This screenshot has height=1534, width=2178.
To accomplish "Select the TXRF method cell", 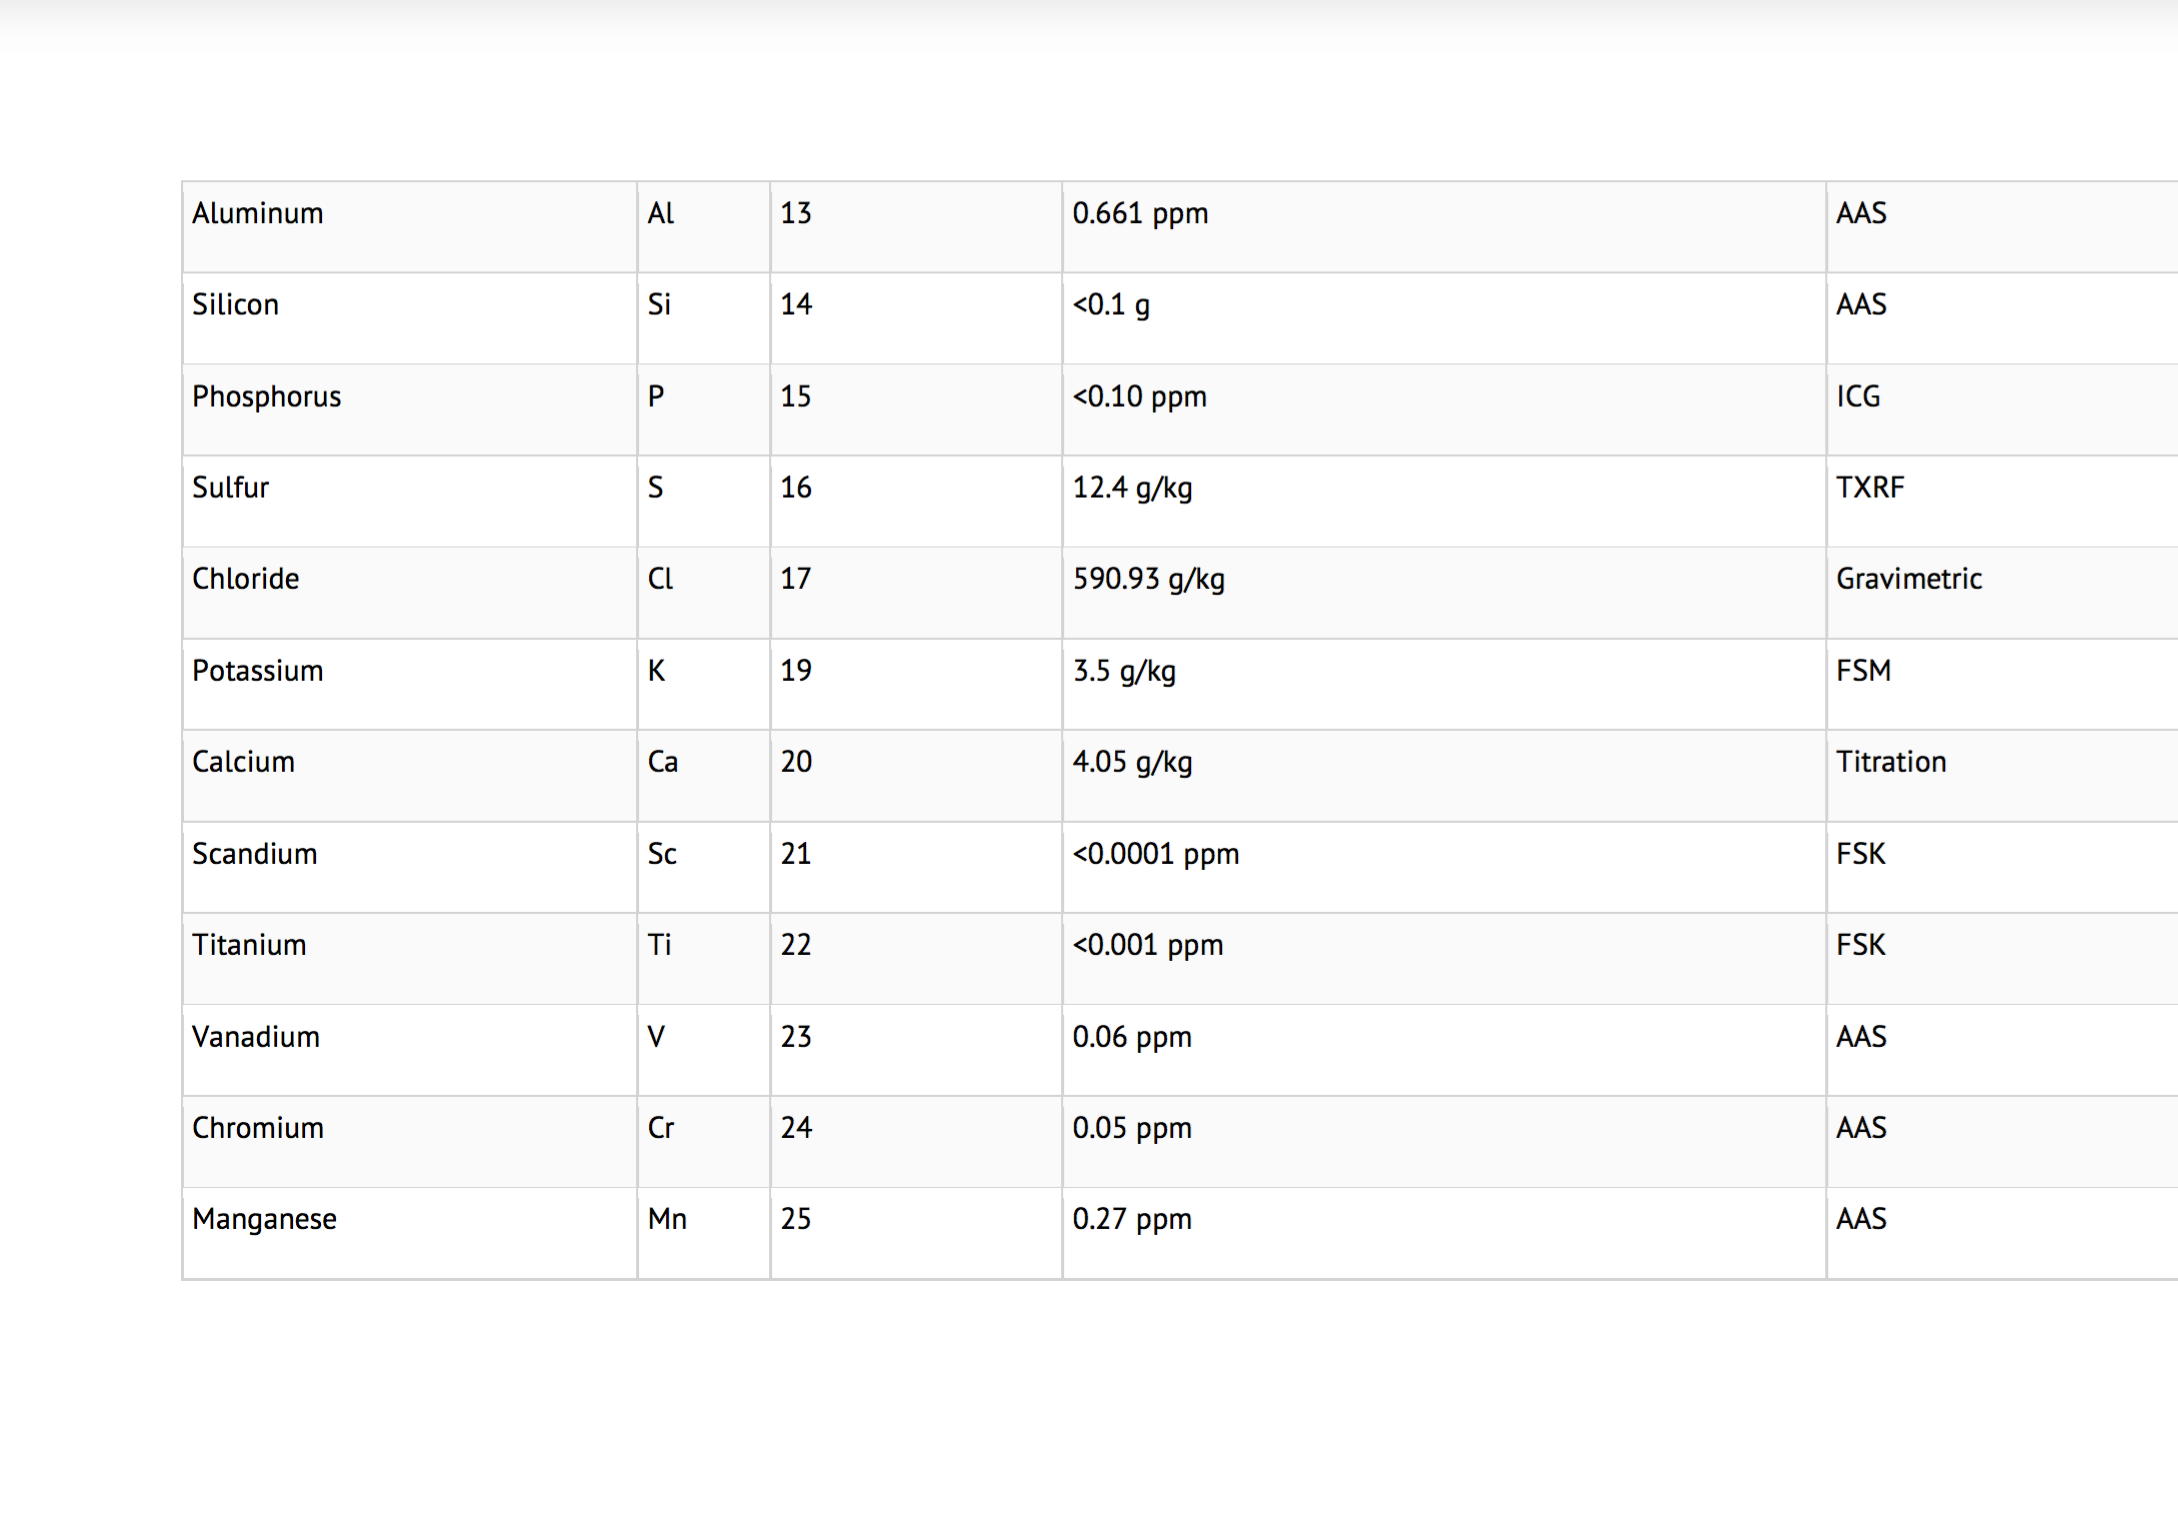I will (1871, 487).
